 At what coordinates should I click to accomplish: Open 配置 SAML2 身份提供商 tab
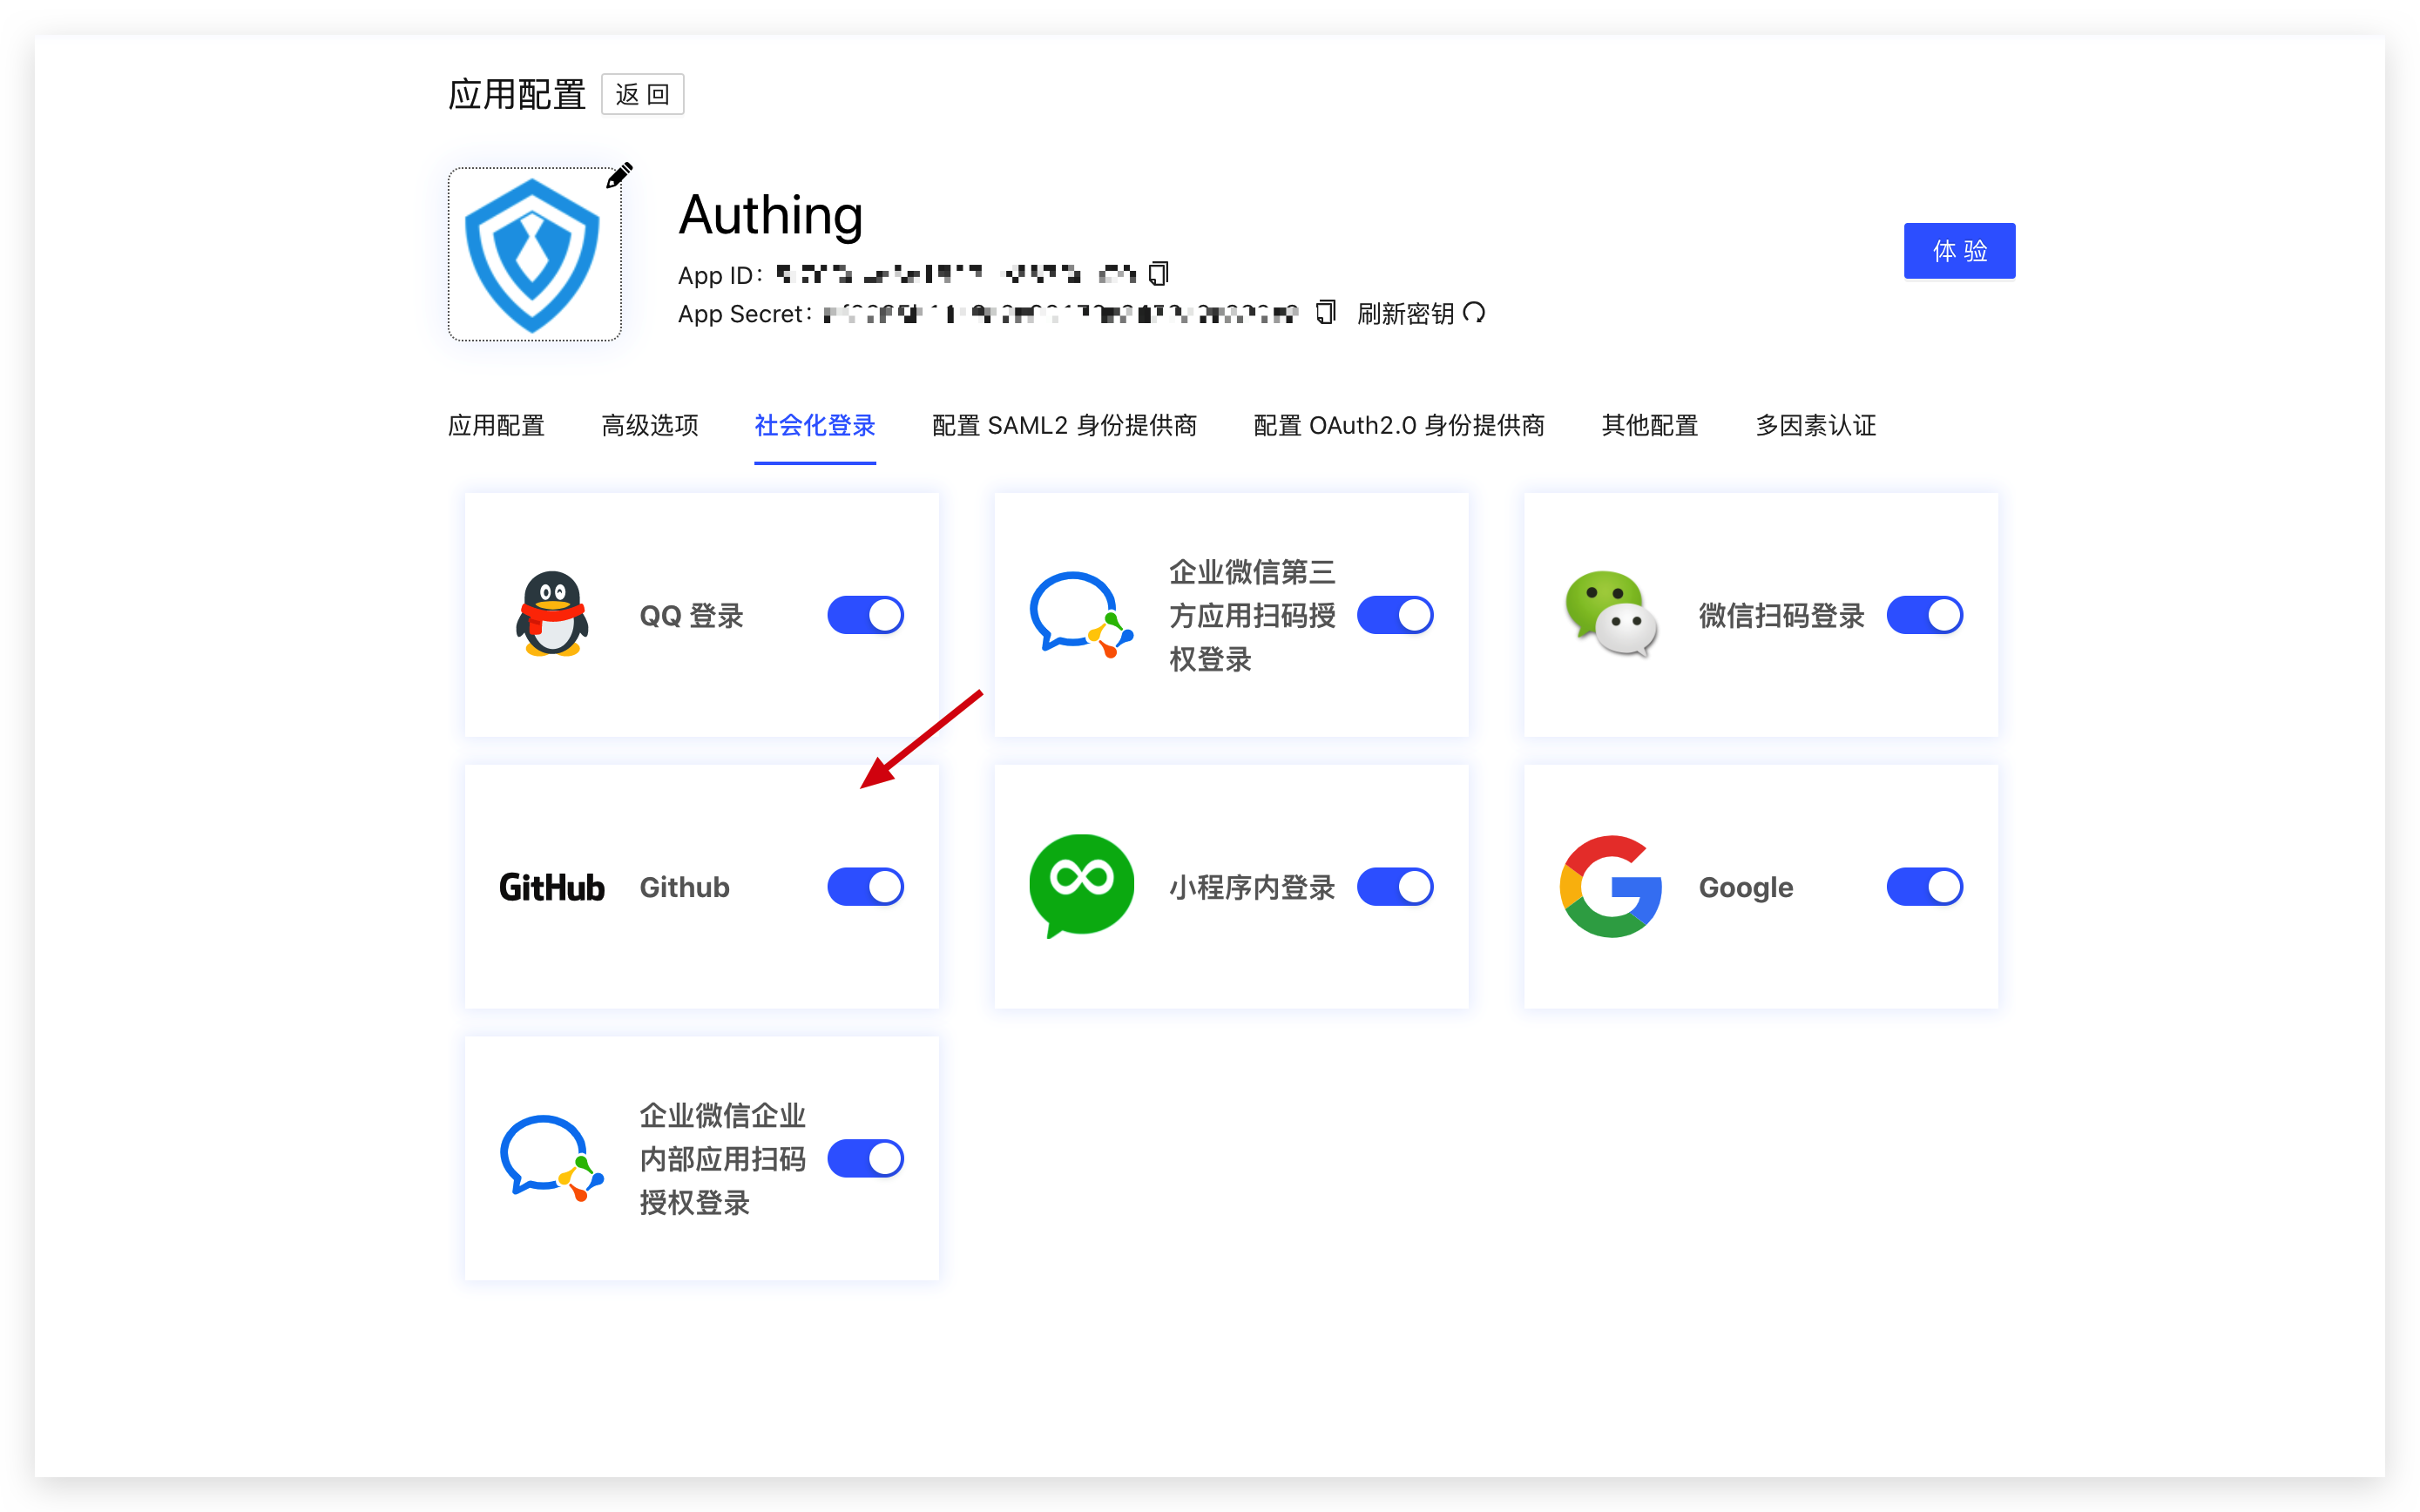point(1064,425)
